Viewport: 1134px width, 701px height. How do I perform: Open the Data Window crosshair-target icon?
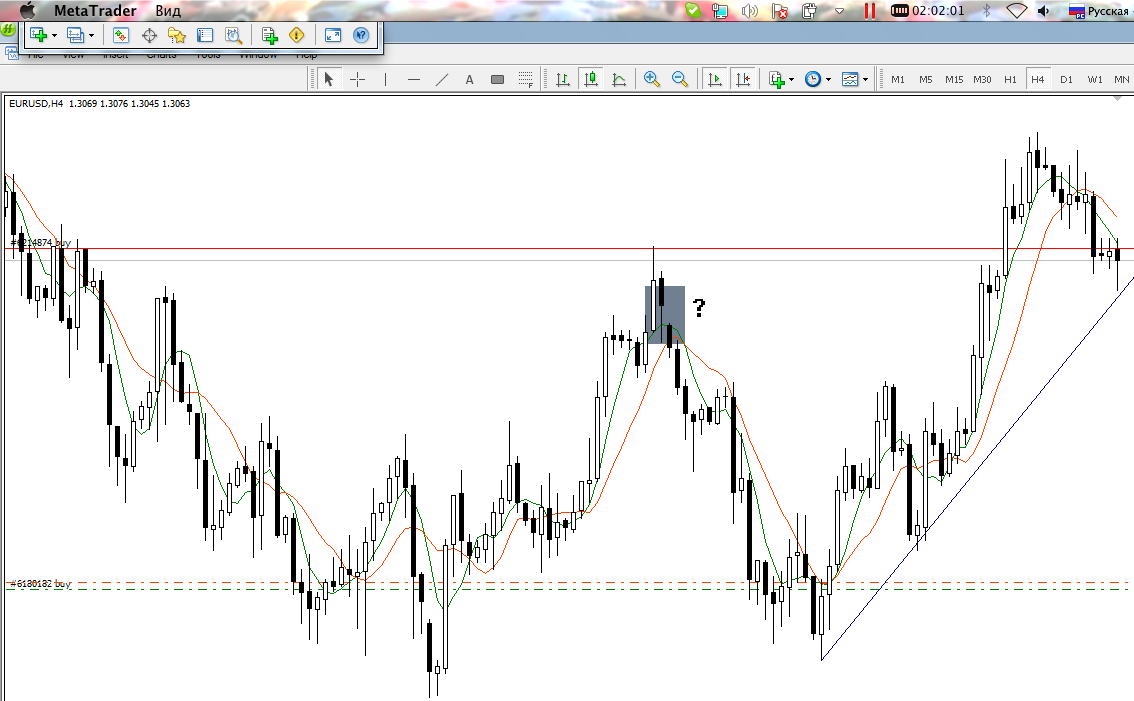click(149, 35)
